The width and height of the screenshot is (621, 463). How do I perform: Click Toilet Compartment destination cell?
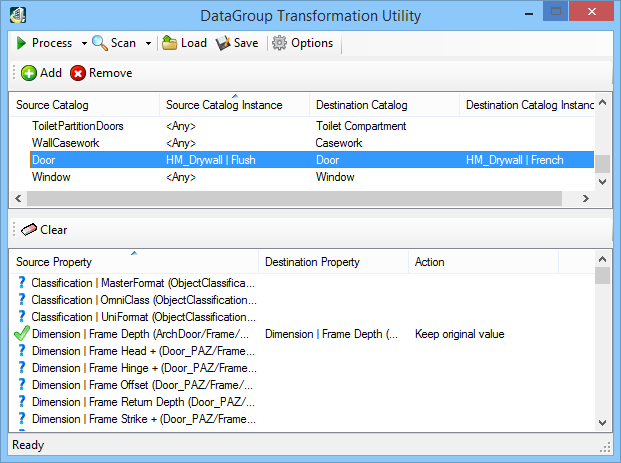[361, 126]
